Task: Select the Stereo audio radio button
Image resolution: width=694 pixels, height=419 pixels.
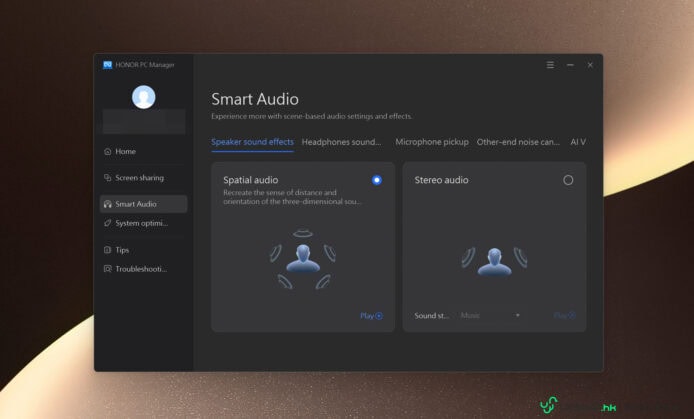Action: click(x=568, y=180)
